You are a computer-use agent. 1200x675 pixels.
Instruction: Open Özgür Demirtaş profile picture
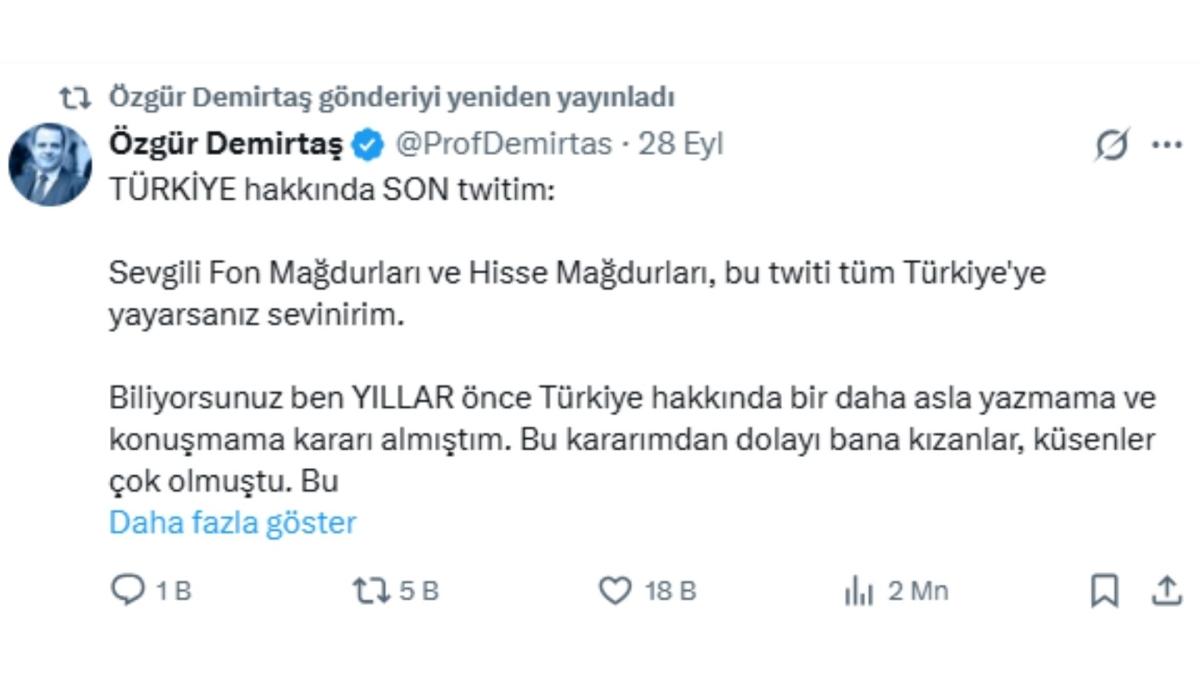pyautogui.click(x=50, y=165)
